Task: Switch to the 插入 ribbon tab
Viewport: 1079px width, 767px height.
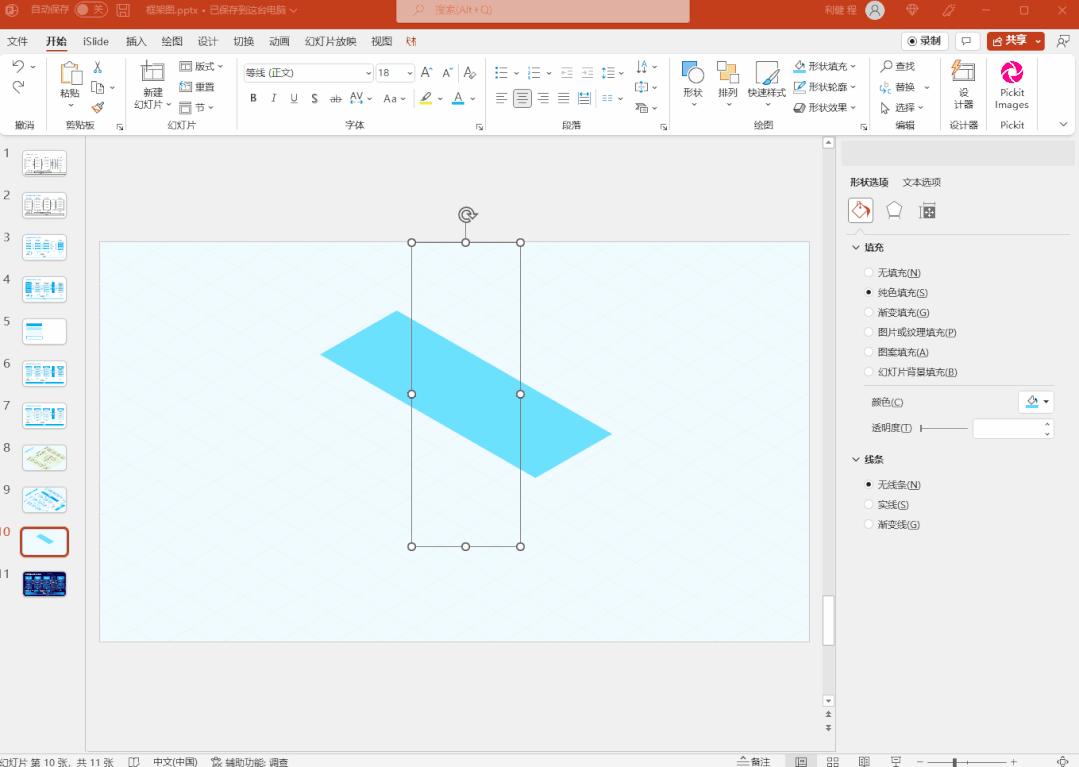Action: coord(135,41)
